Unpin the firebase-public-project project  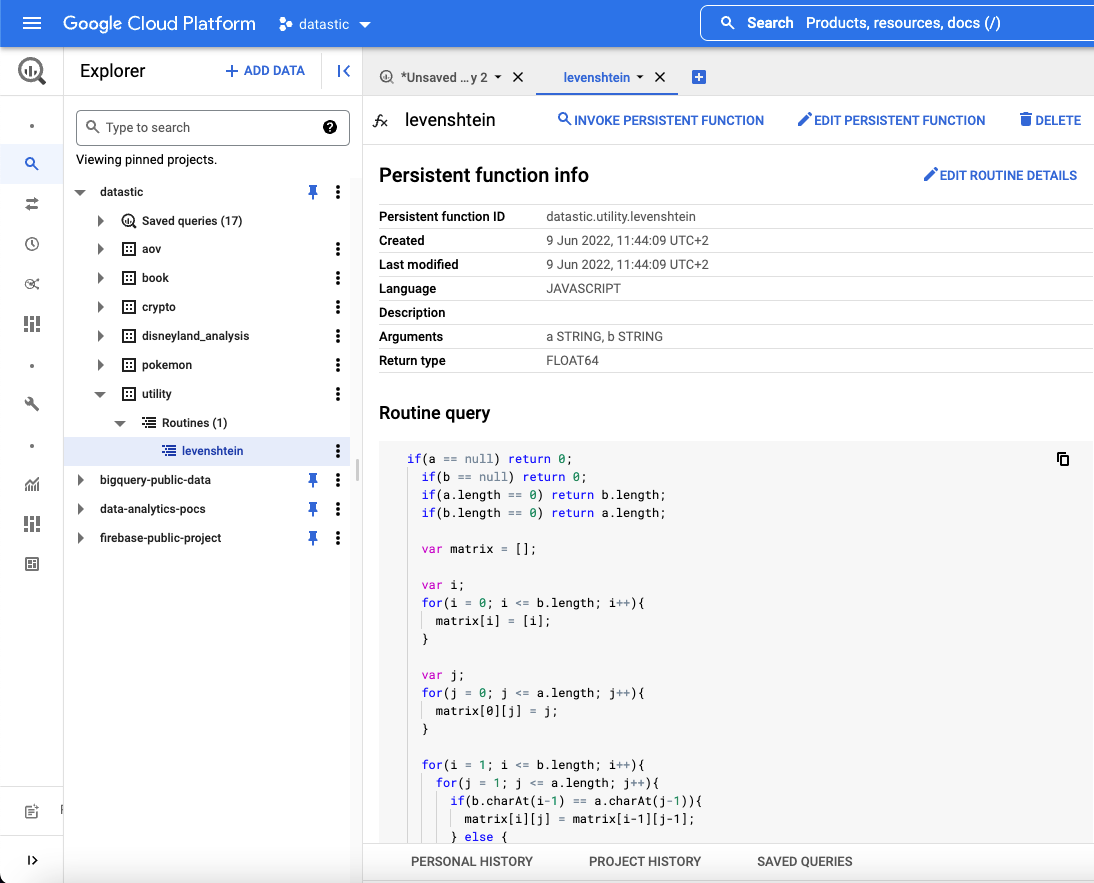[x=313, y=538]
